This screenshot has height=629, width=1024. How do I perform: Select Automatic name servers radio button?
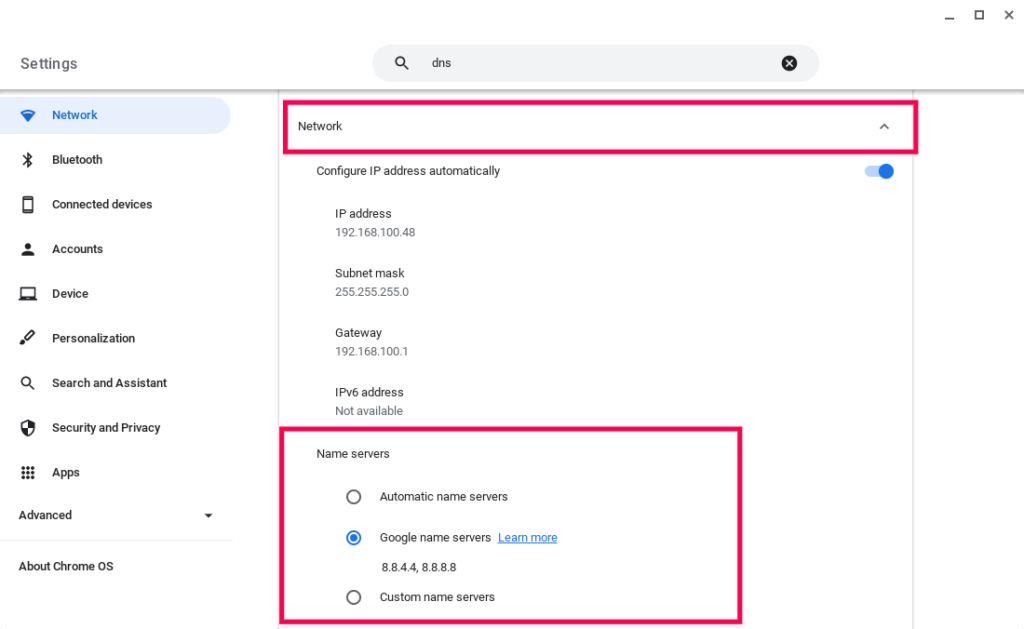(353, 497)
